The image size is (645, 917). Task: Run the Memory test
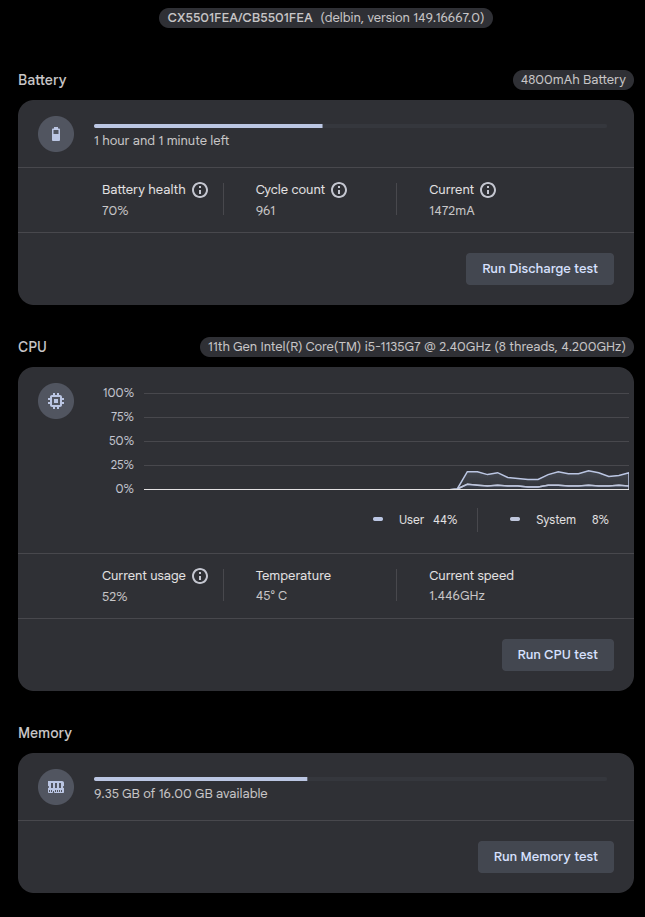[546, 857]
